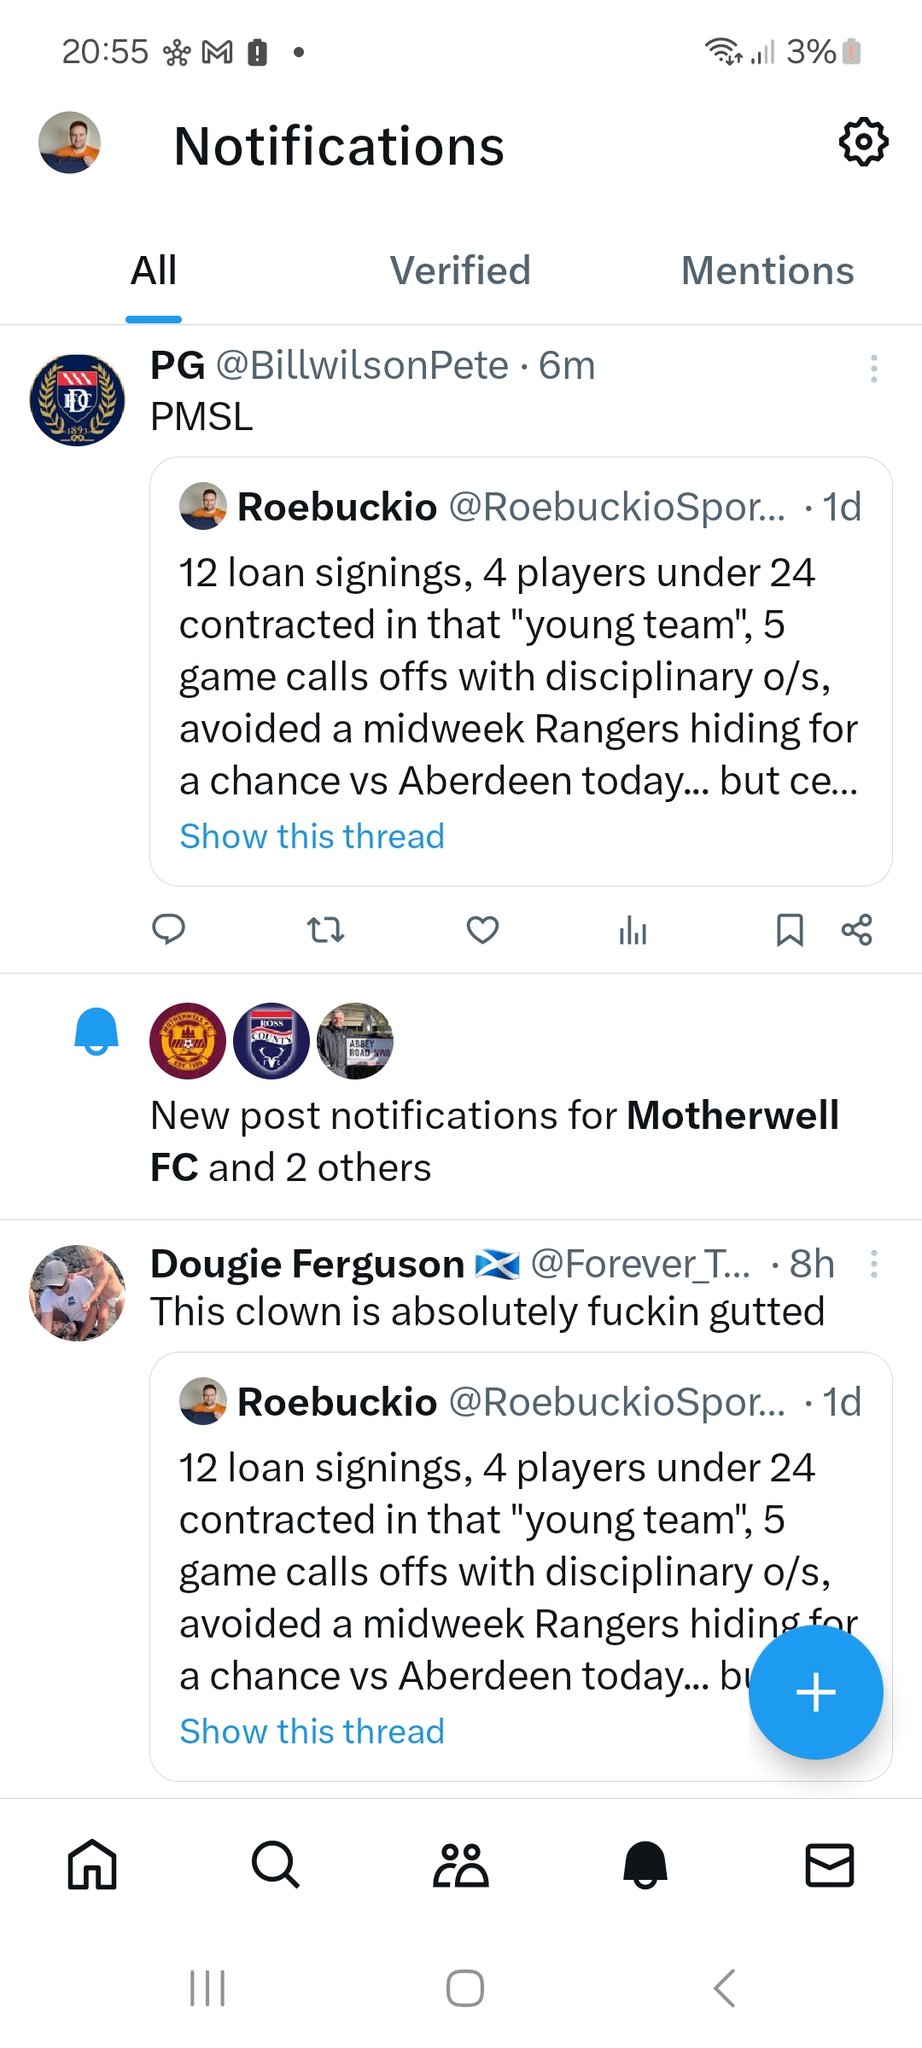The image size is (922, 2048).
Task: Select the All notifications tab
Action: (x=154, y=271)
